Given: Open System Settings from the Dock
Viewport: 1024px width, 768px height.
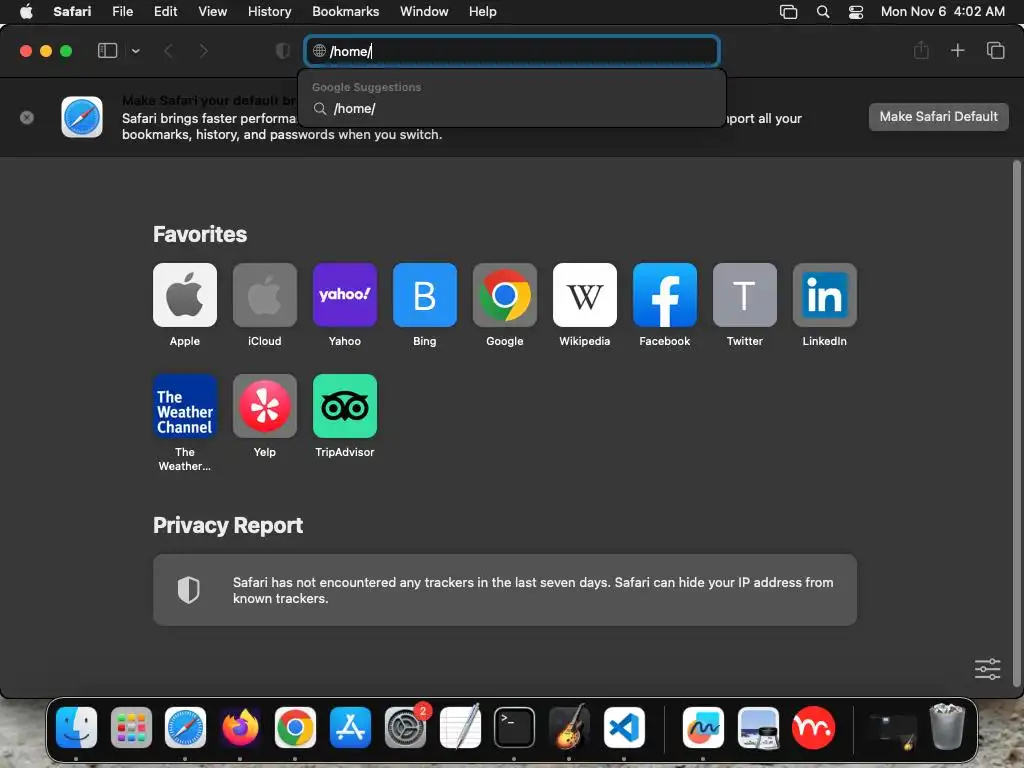Looking at the screenshot, I should tap(405, 727).
